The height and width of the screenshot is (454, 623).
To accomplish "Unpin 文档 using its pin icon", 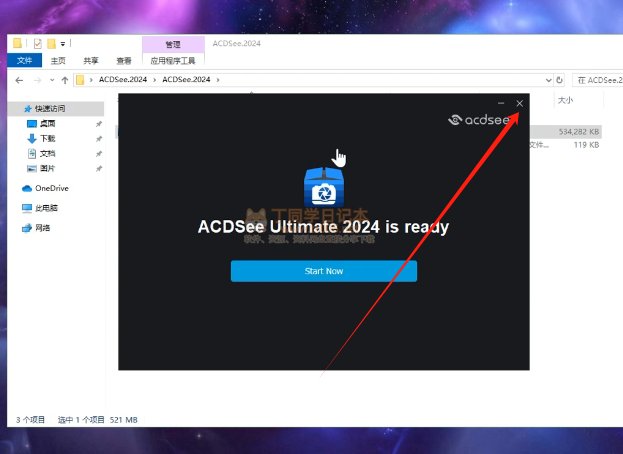I will [x=99, y=154].
